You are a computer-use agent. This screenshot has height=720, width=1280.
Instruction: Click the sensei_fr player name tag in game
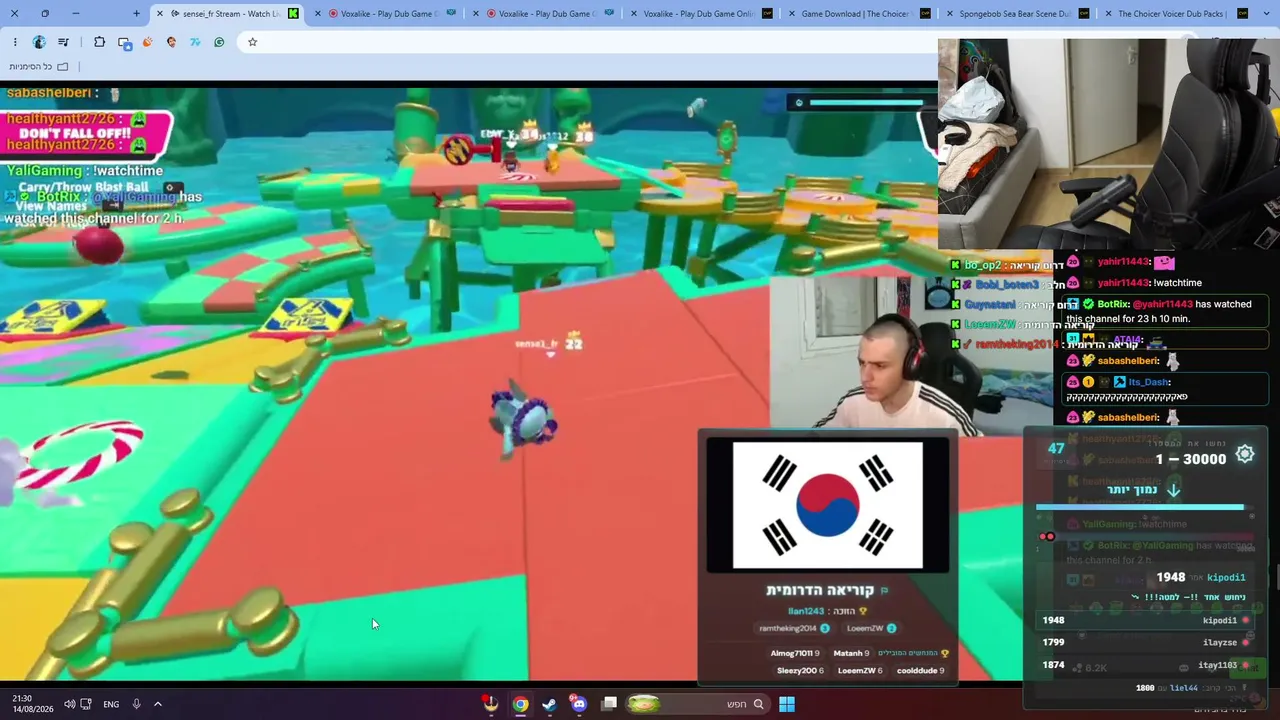point(537,344)
